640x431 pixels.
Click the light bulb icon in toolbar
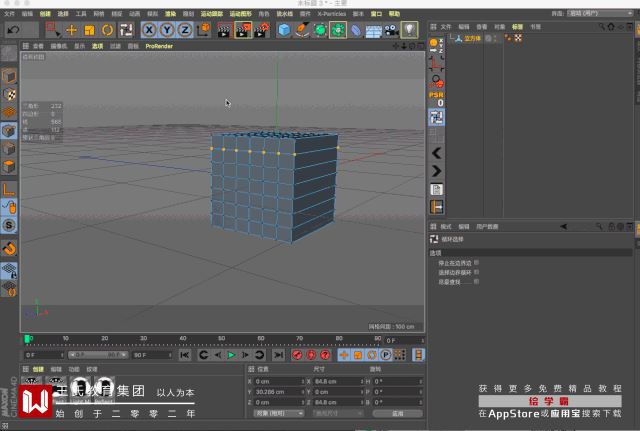click(x=409, y=30)
